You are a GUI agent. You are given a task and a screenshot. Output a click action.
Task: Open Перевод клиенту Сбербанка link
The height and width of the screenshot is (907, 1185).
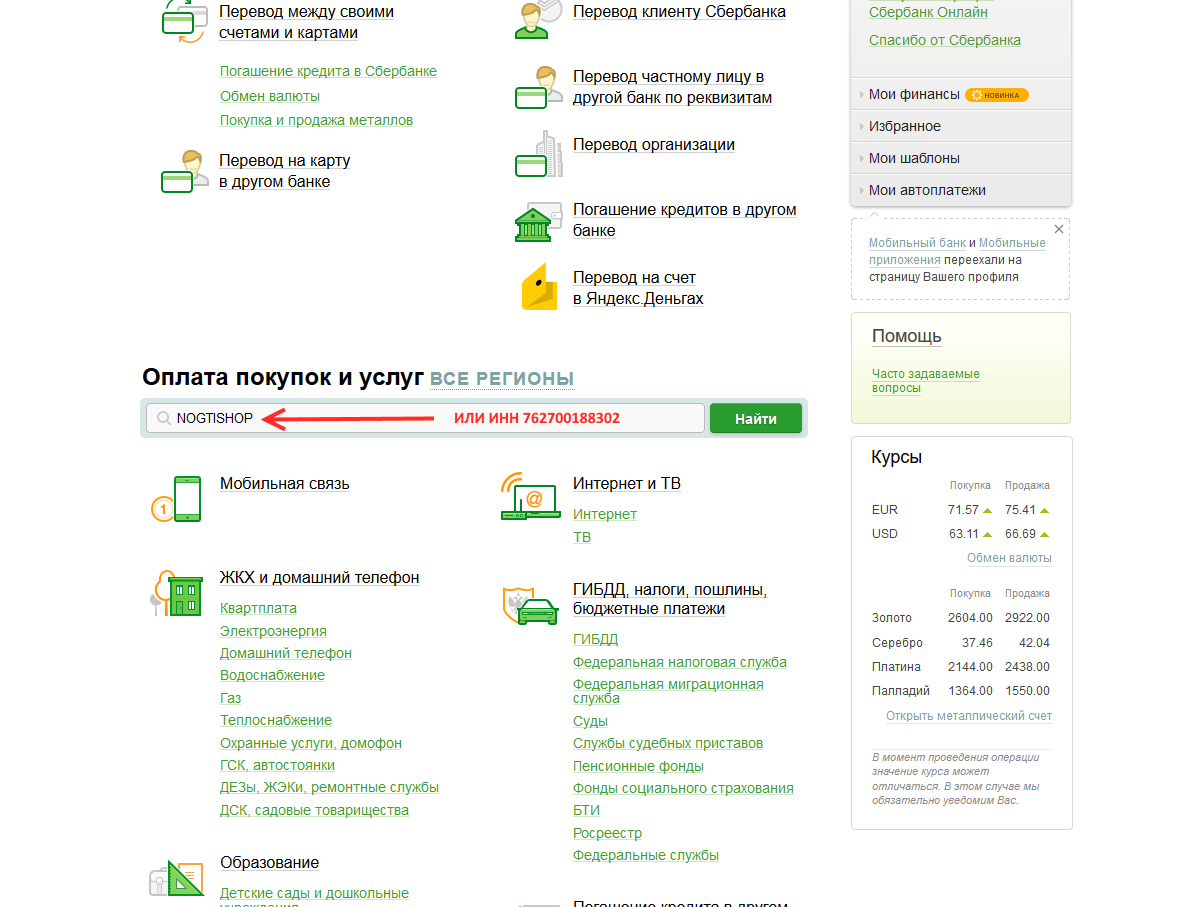coord(679,11)
